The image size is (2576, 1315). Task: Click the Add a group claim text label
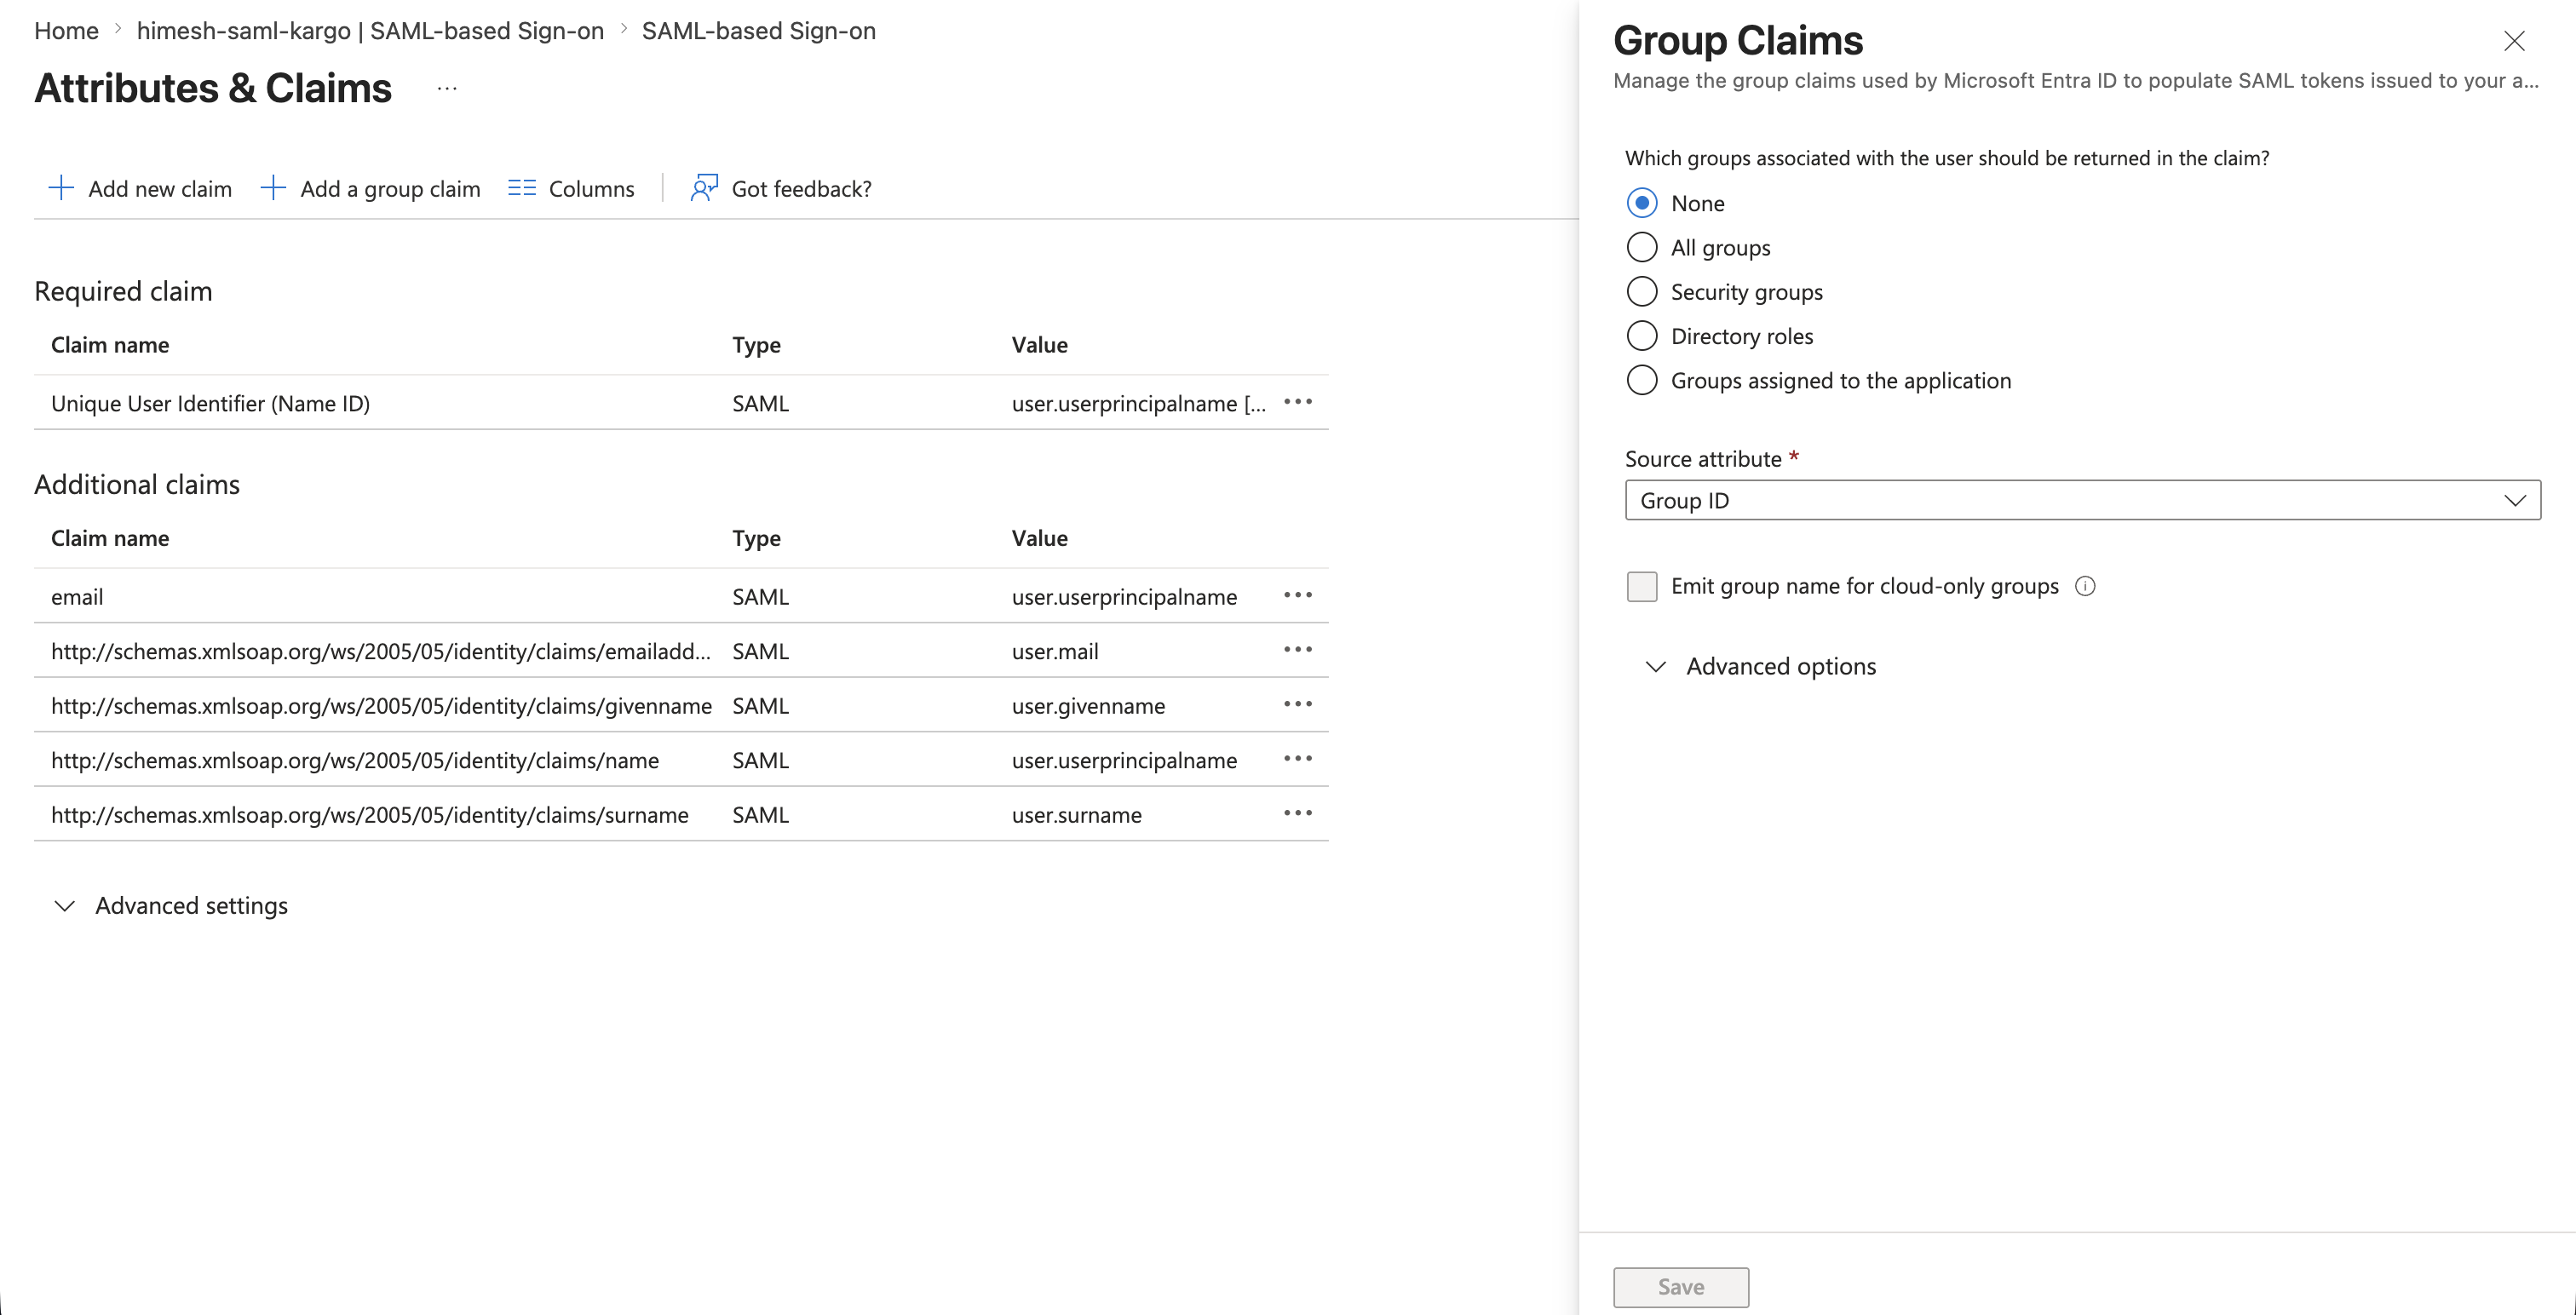[x=390, y=189]
